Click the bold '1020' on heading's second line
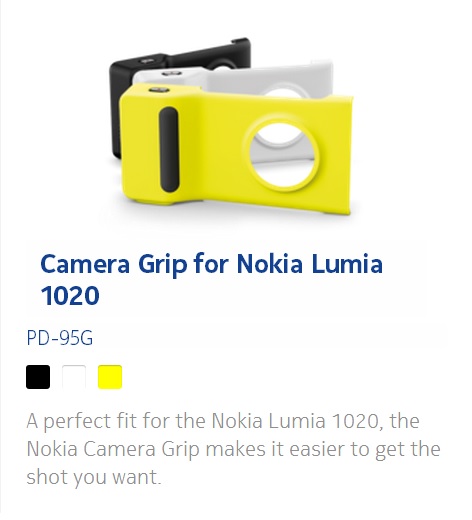The height and width of the screenshot is (520, 472). click(70, 296)
